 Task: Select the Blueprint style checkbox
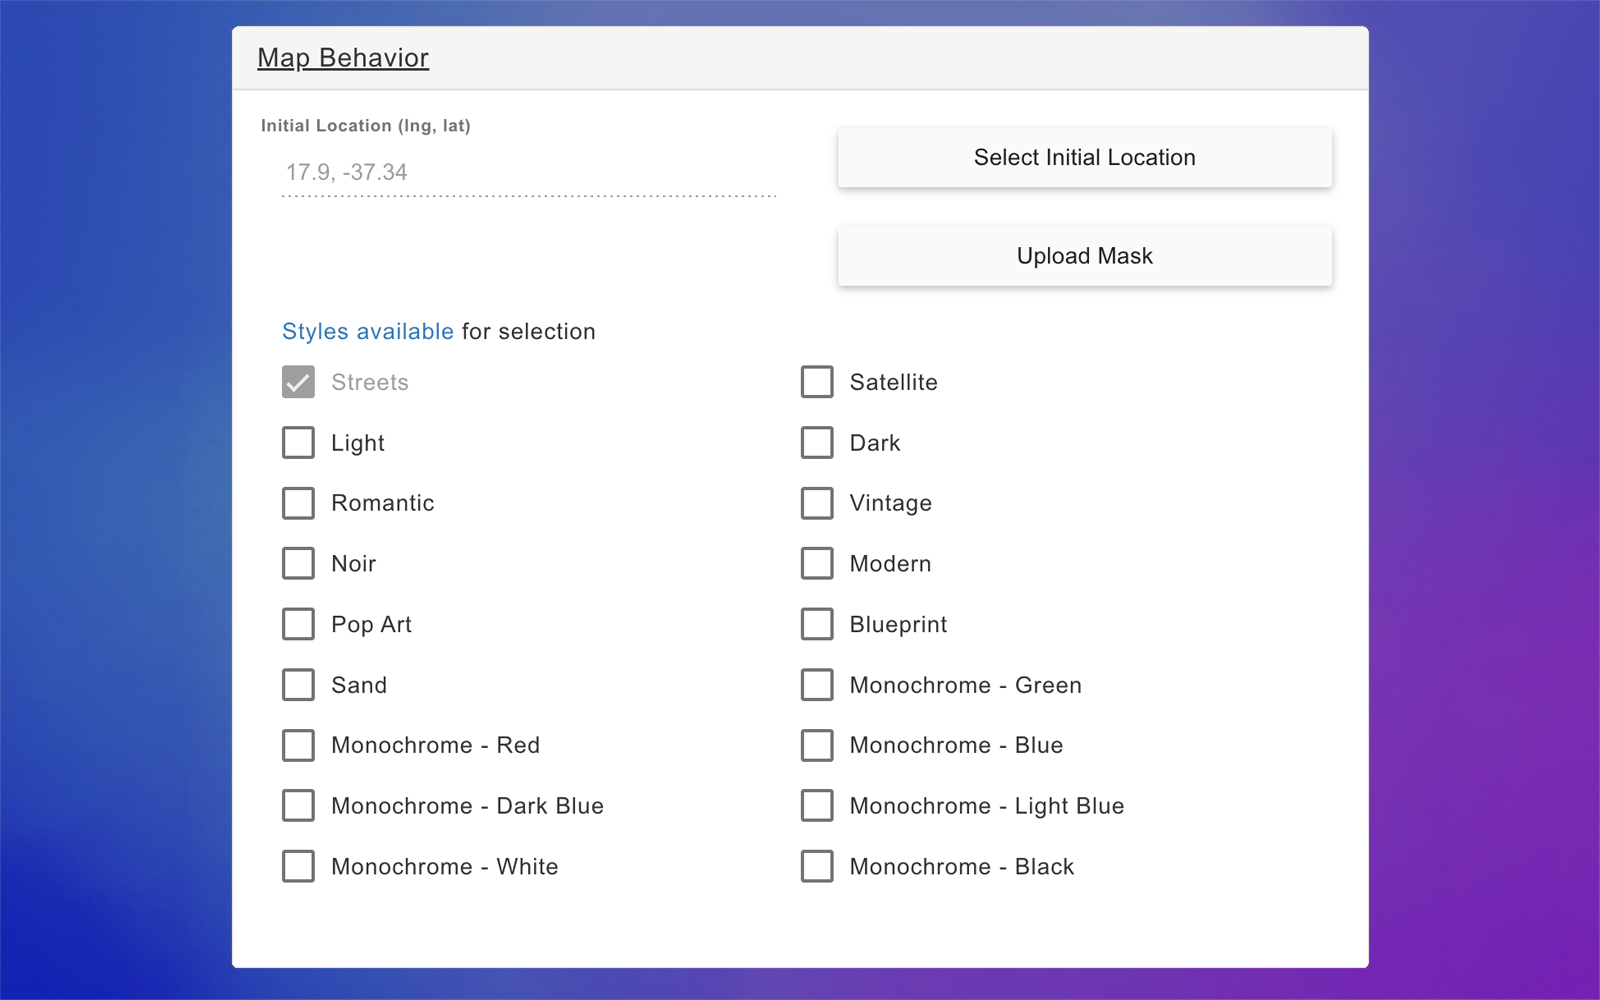pyautogui.click(x=817, y=624)
